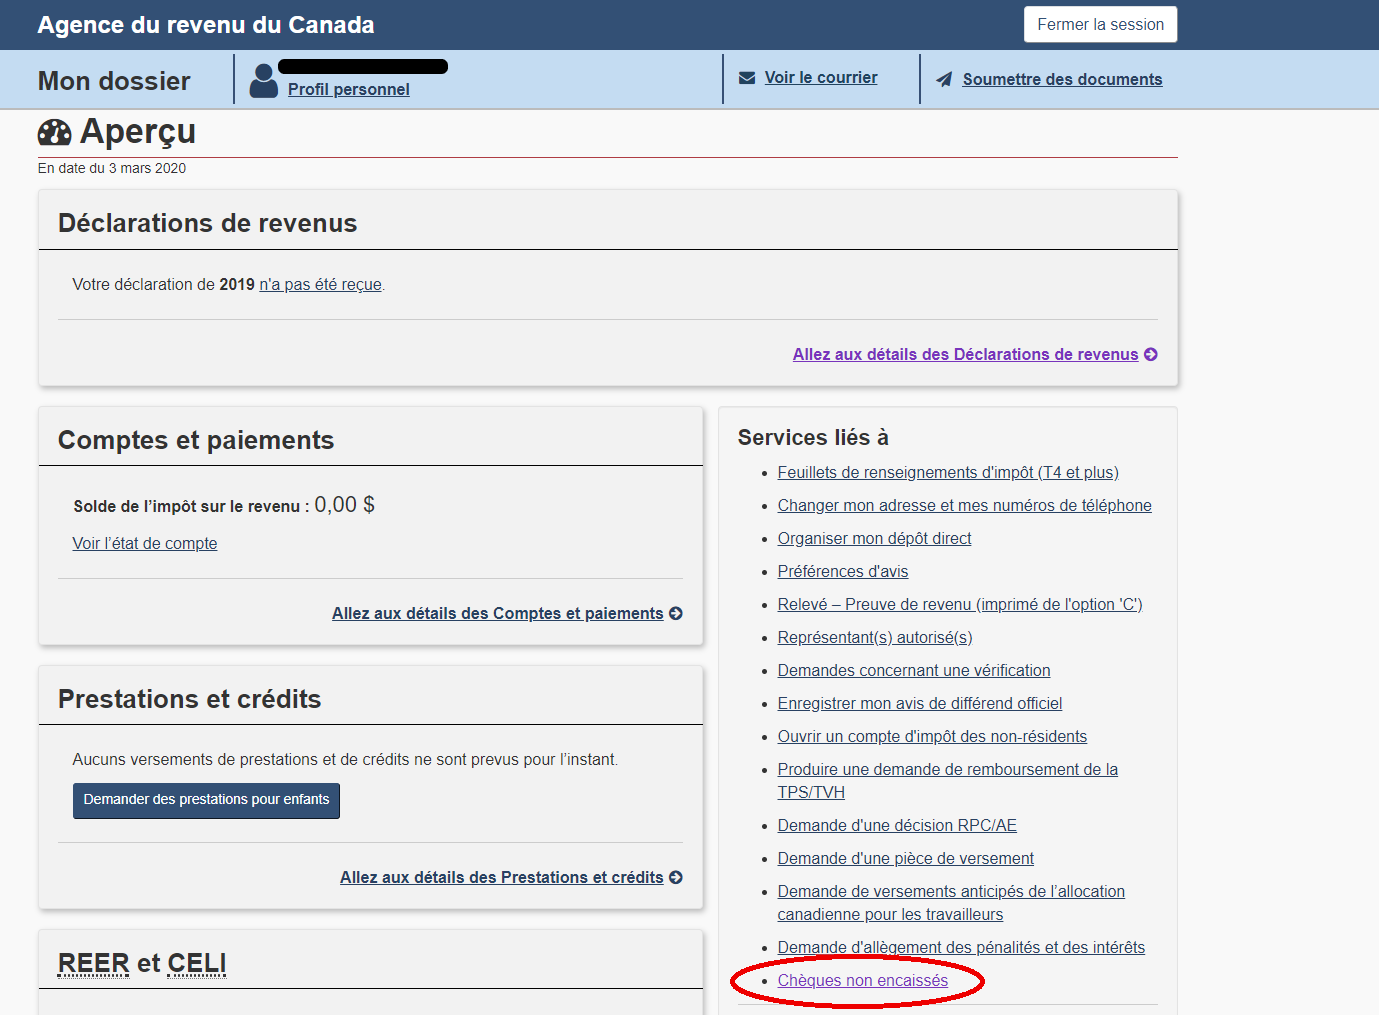
Task: Click the Déclarations de revenus heading
Action: pyautogui.click(x=208, y=224)
